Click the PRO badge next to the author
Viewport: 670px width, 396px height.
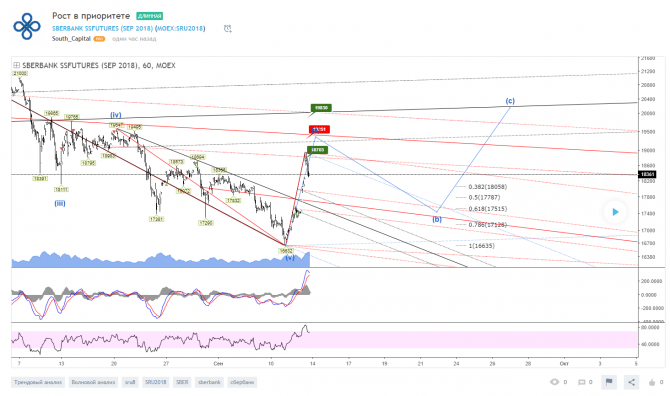point(99,39)
